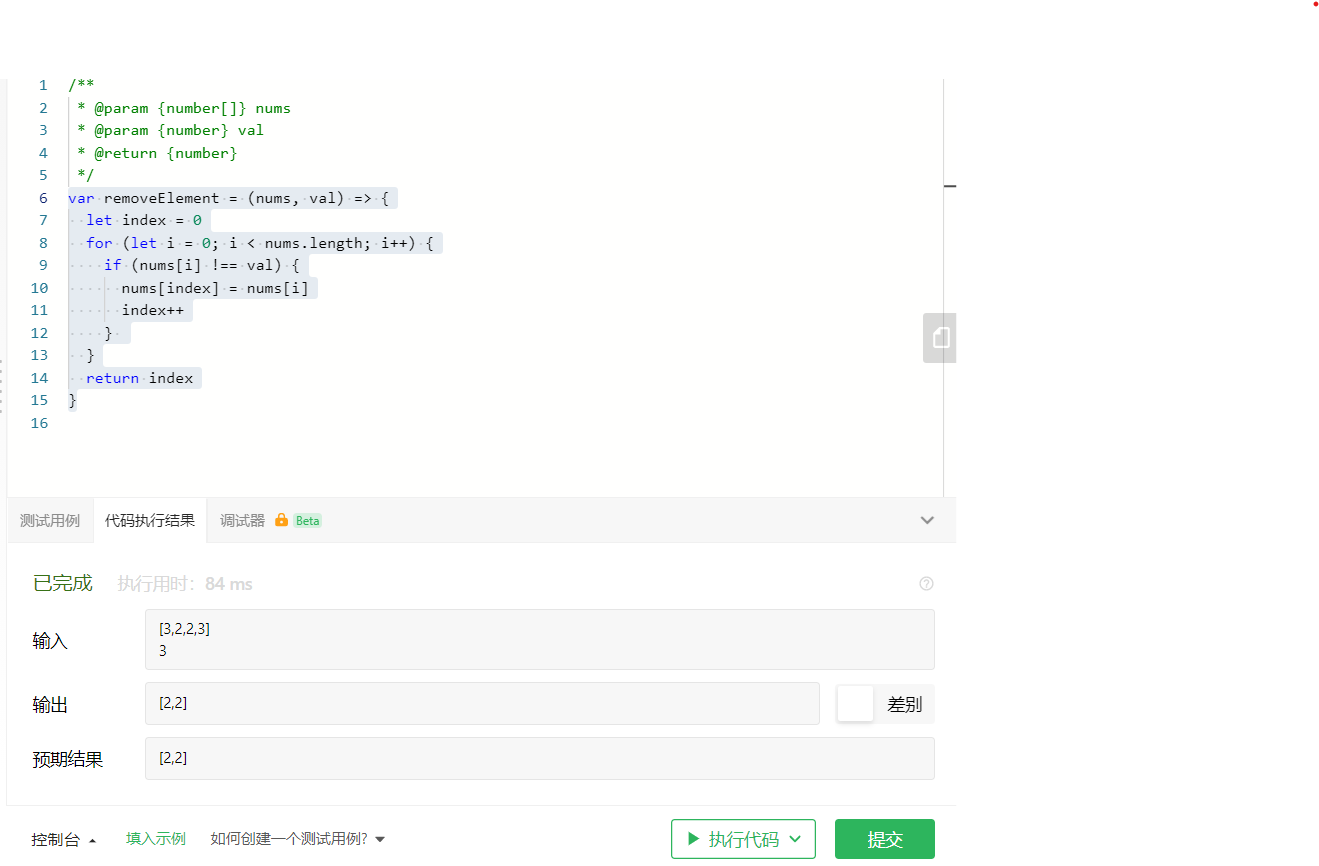This screenshot has height=866, width=1319.
Task: Submit the solution with 提交 button
Action: tap(885, 839)
